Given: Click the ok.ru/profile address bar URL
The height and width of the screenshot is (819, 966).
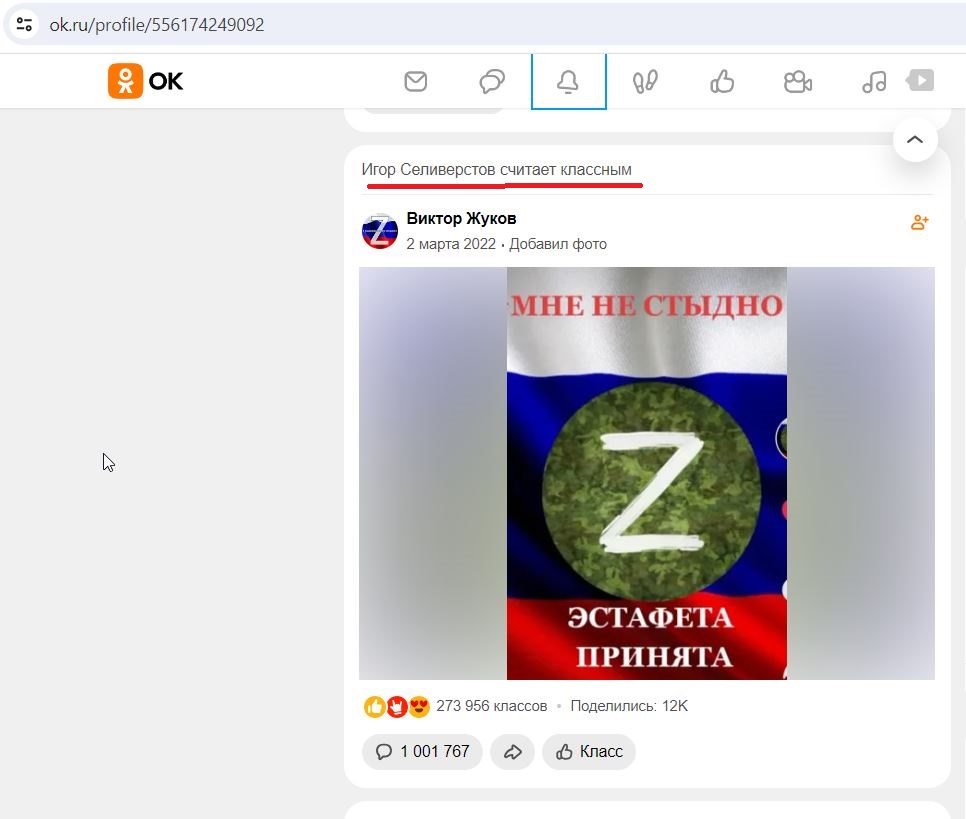Looking at the screenshot, I should coord(156,25).
